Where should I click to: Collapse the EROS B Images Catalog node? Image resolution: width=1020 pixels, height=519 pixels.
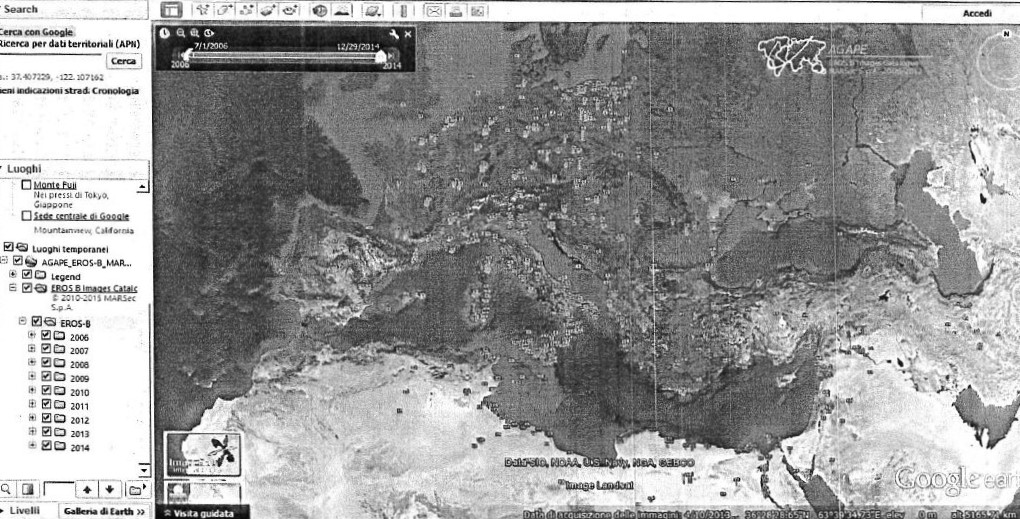click(x=12, y=287)
